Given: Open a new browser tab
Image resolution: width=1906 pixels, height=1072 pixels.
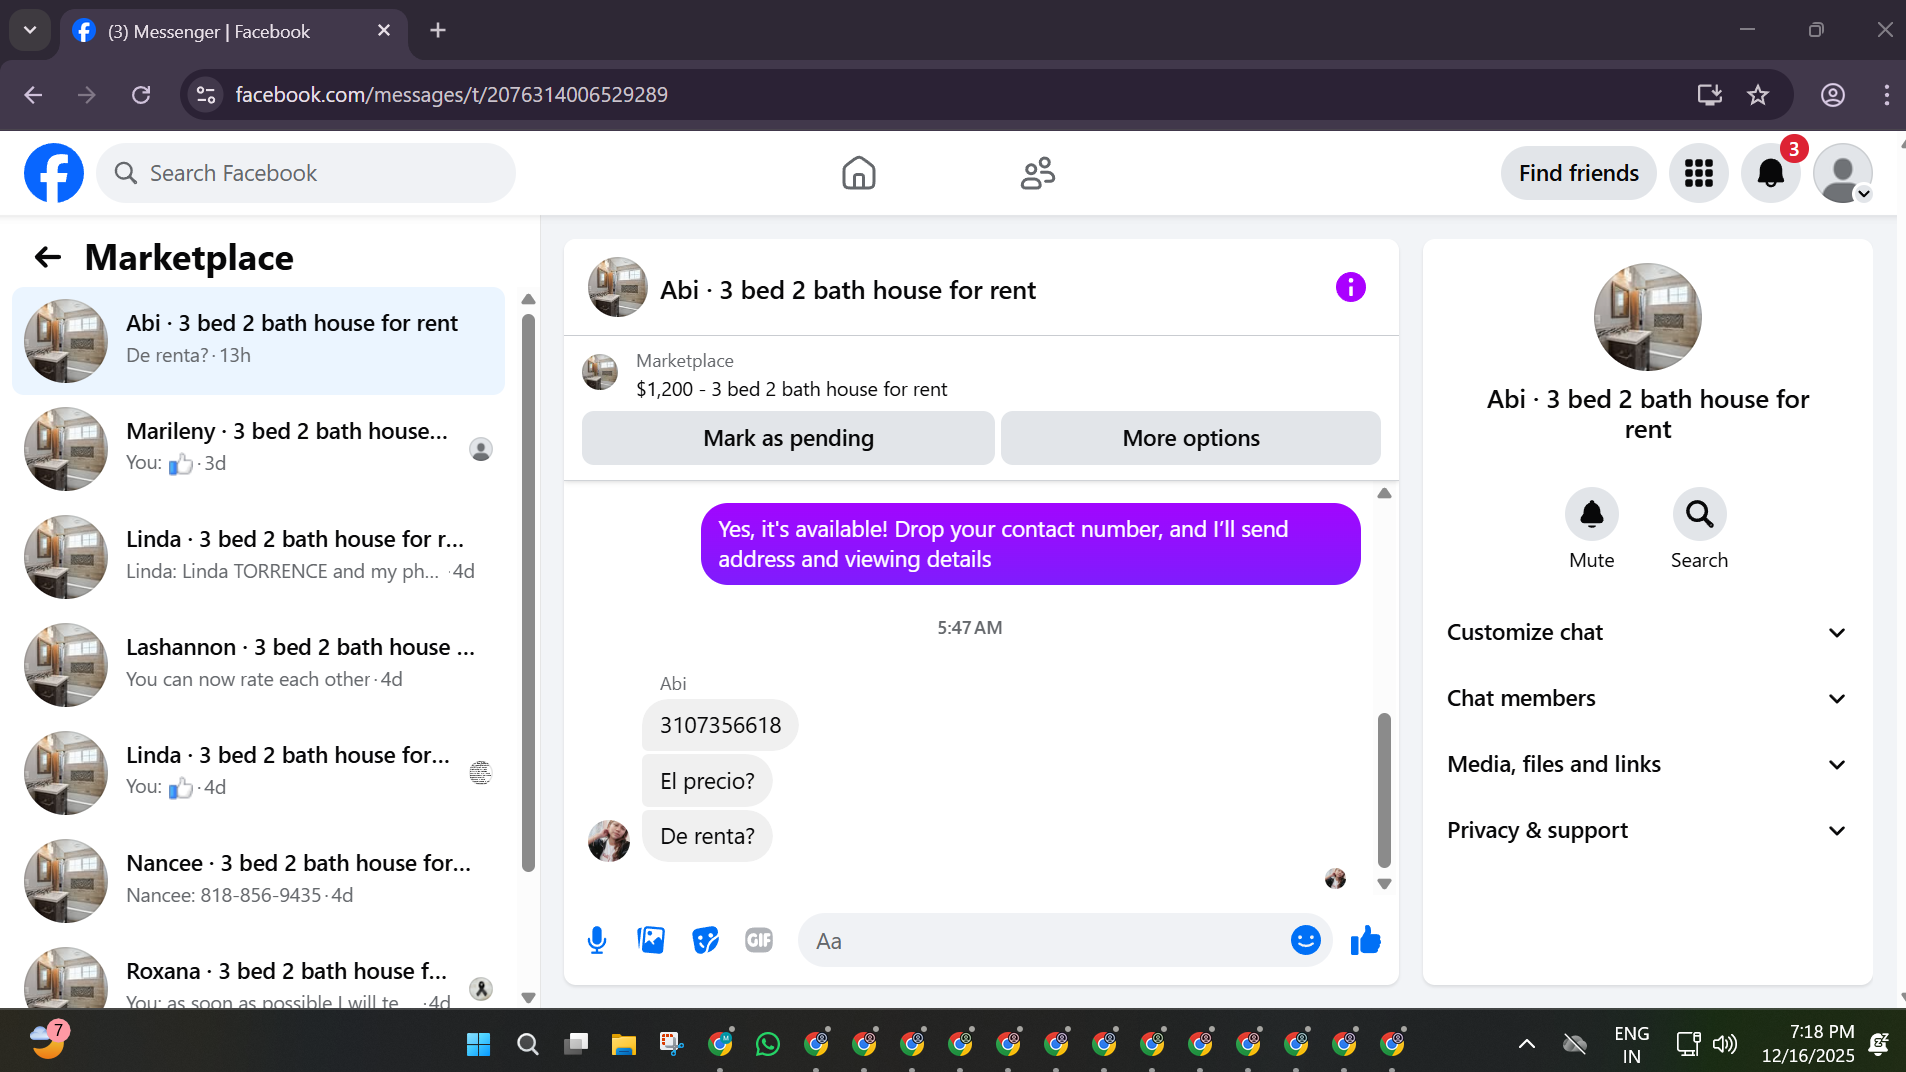Looking at the screenshot, I should [x=437, y=31].
